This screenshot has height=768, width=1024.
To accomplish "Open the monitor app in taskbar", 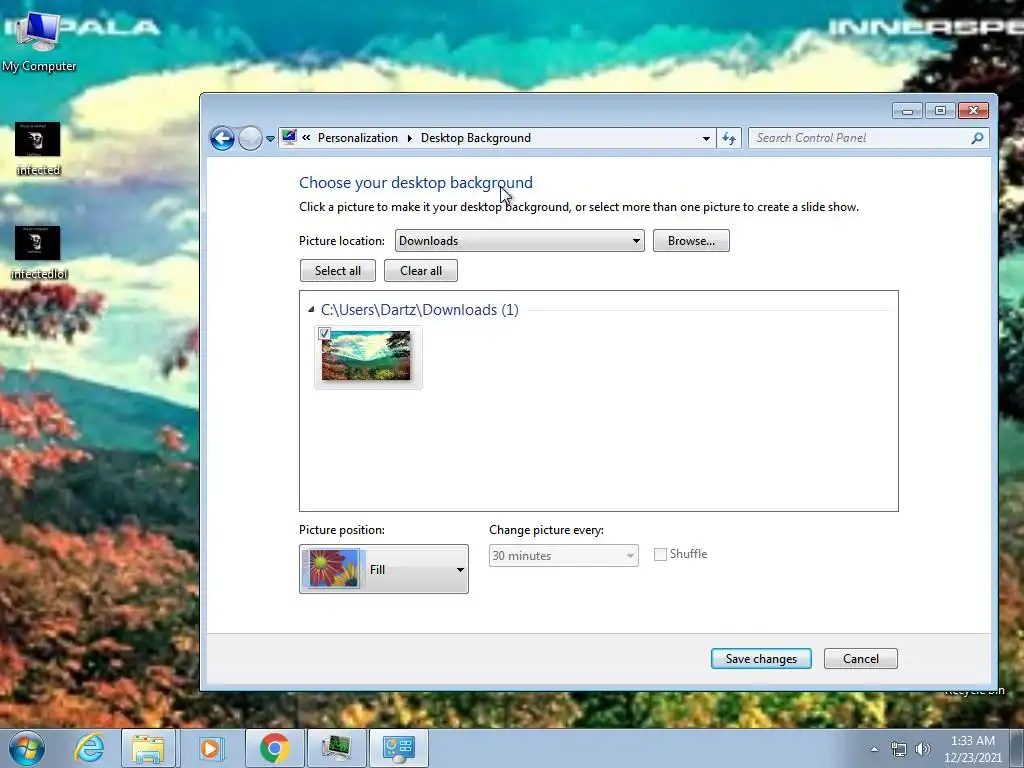I will pyautogui.click(x=337, y=748).
